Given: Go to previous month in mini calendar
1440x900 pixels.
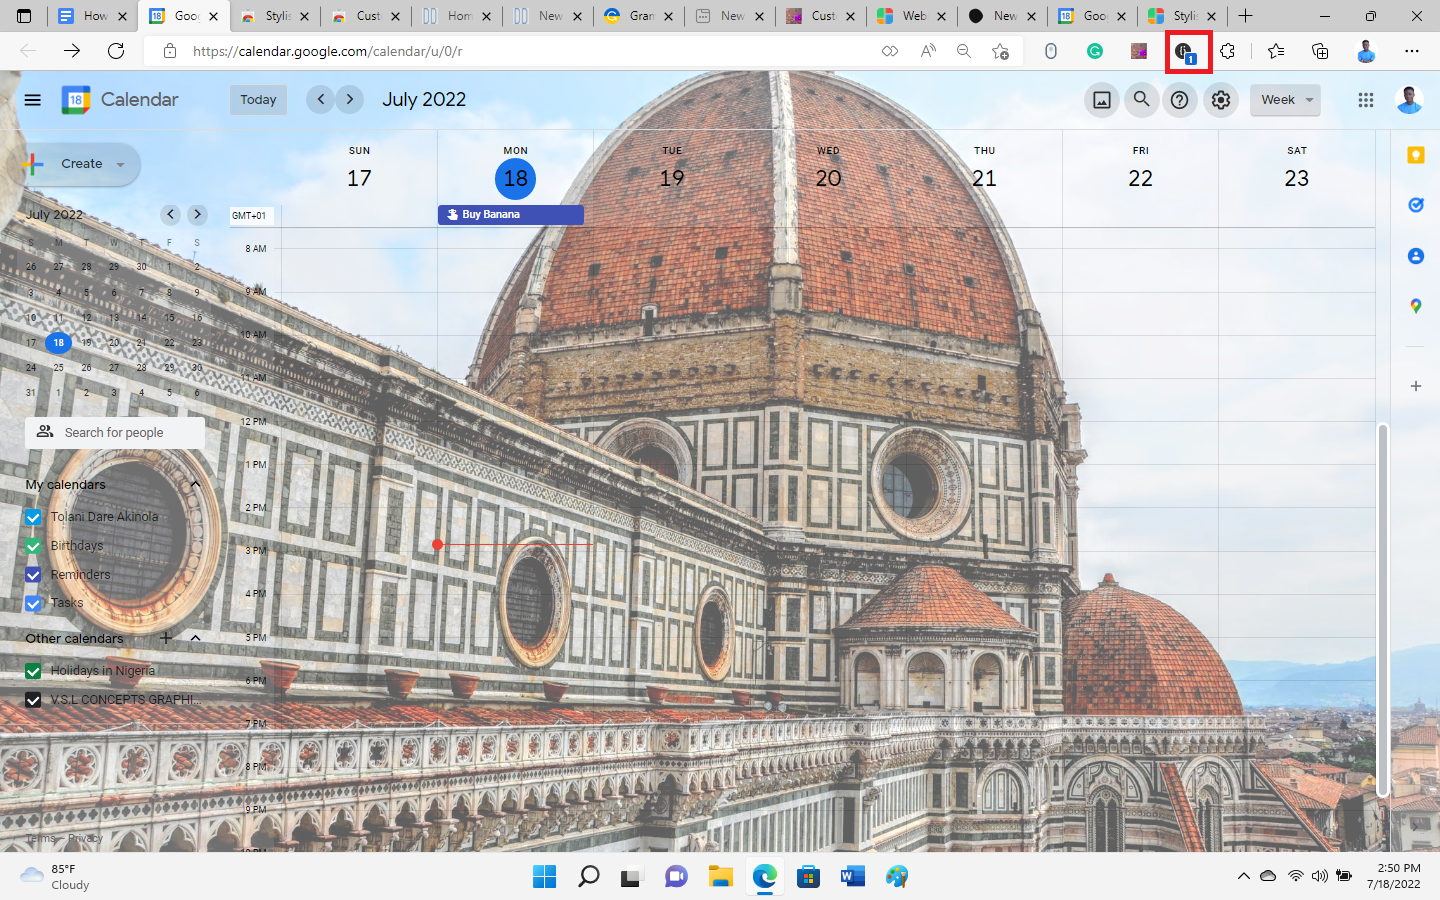Looking at the screenshot, I should pyautogui.click(x=171, y=214).
